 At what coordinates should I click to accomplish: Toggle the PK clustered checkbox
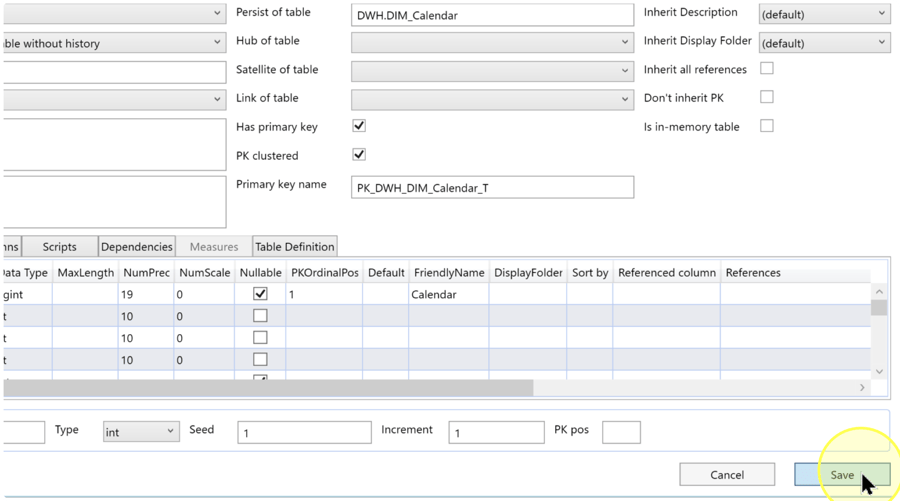click(359, 154)
